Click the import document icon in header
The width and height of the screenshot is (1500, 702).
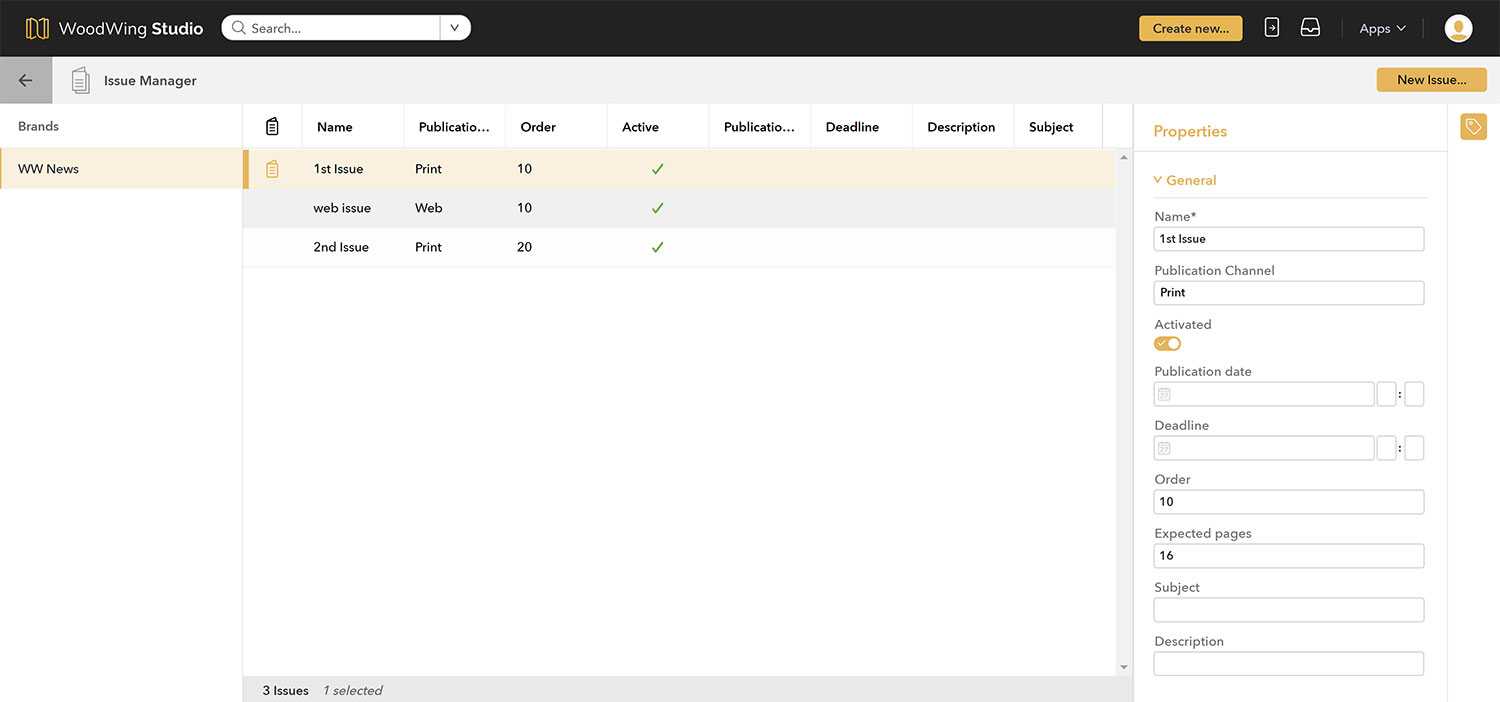point(1271,28)
